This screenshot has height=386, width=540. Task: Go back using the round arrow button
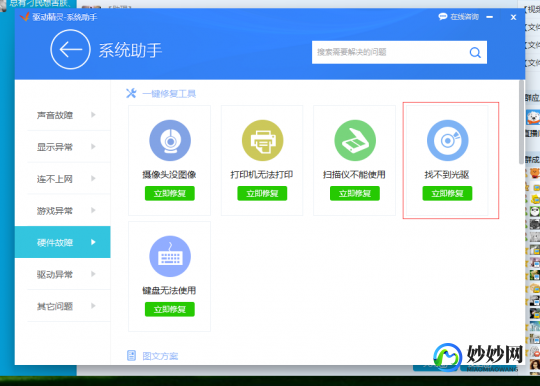(x=71, y=50)
